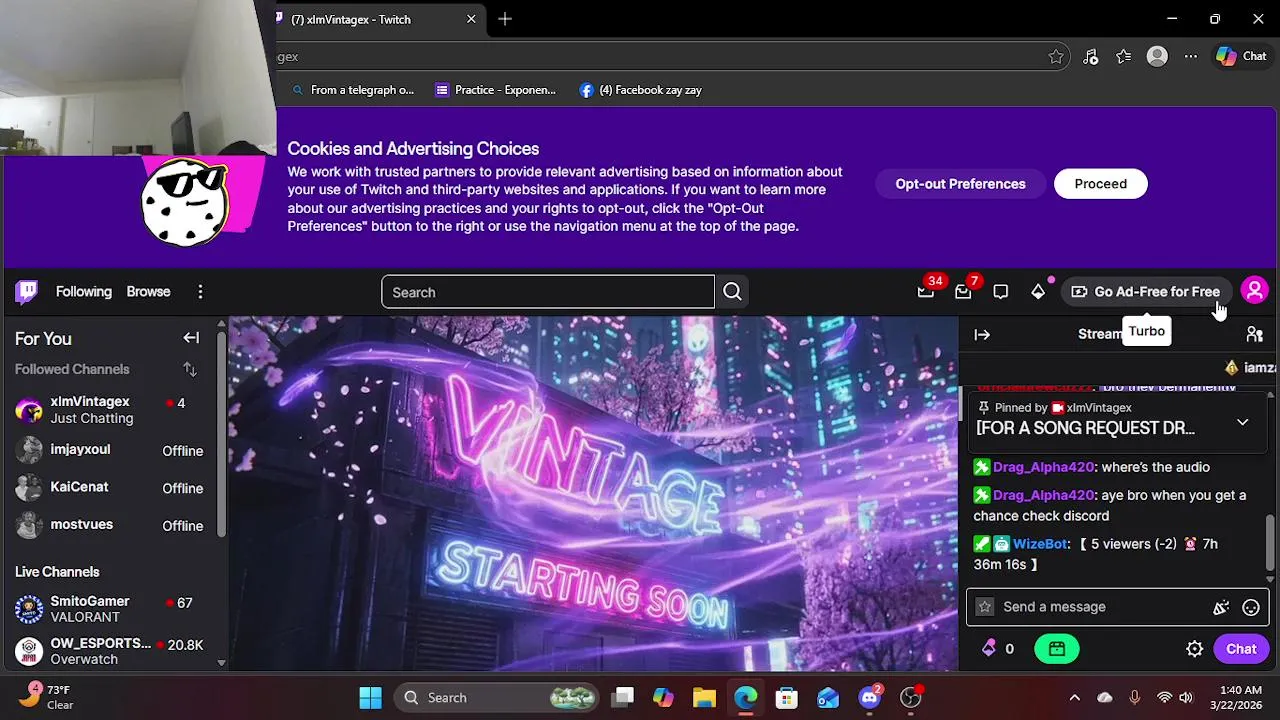Click the Twitch Search input field
The image size is (1280, 720).
[x=548, y=292]
